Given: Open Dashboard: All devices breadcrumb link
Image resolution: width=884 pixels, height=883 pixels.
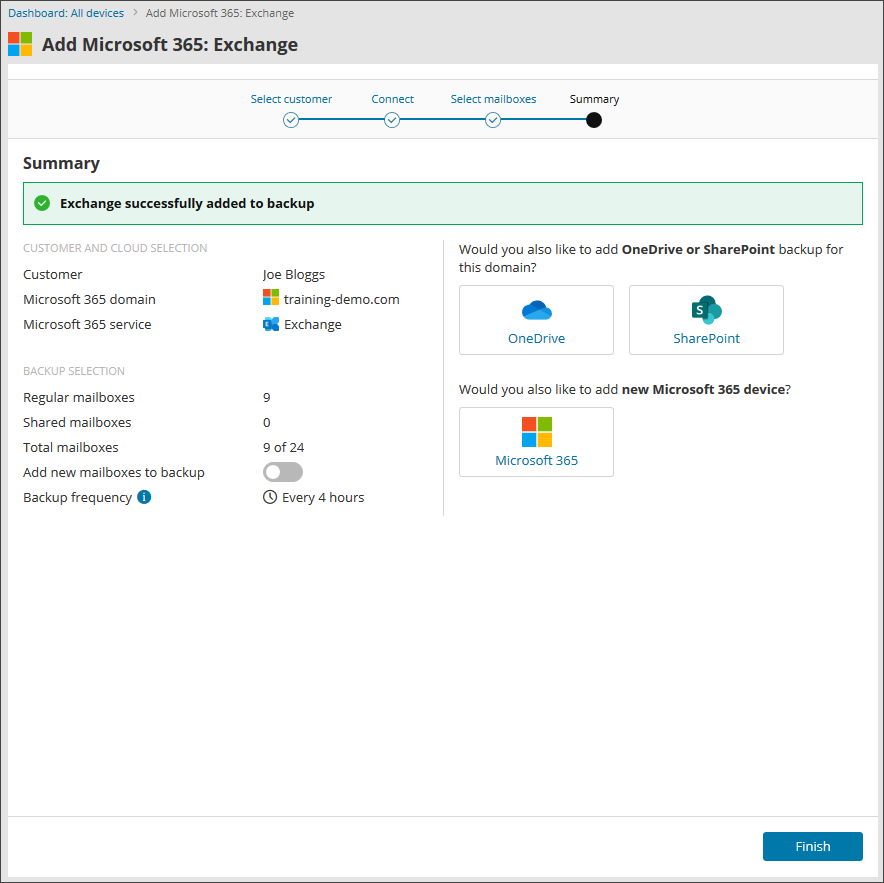Looking at the screenshot, I should click(66, 13).
